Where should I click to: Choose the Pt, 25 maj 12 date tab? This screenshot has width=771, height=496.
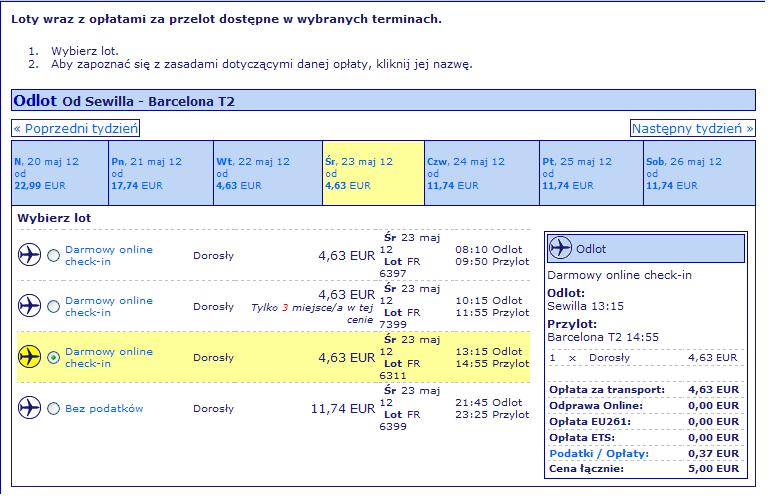click(592, 173)
